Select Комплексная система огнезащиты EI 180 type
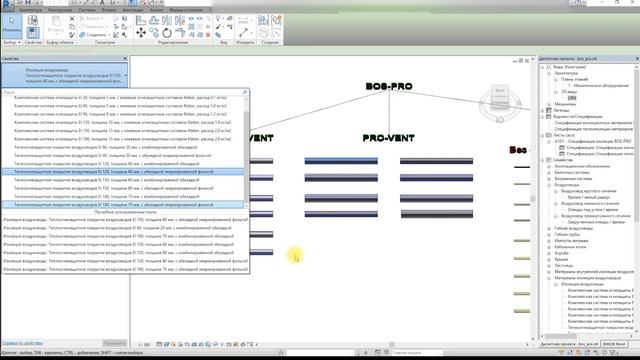The height and width of the screenshot is (360, 640). tap(122, 139)
